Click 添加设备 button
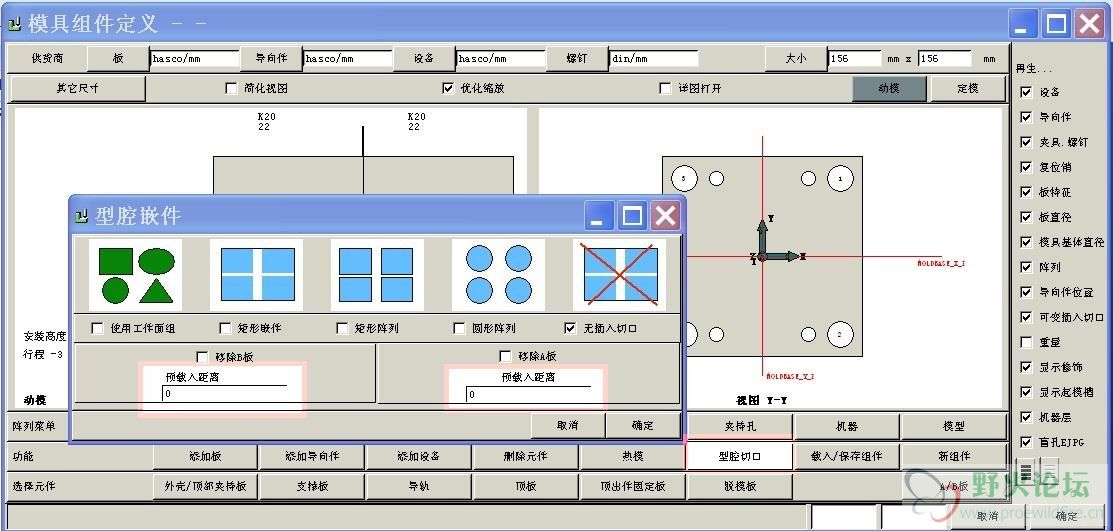1113x531 pixels. (419, 456)
